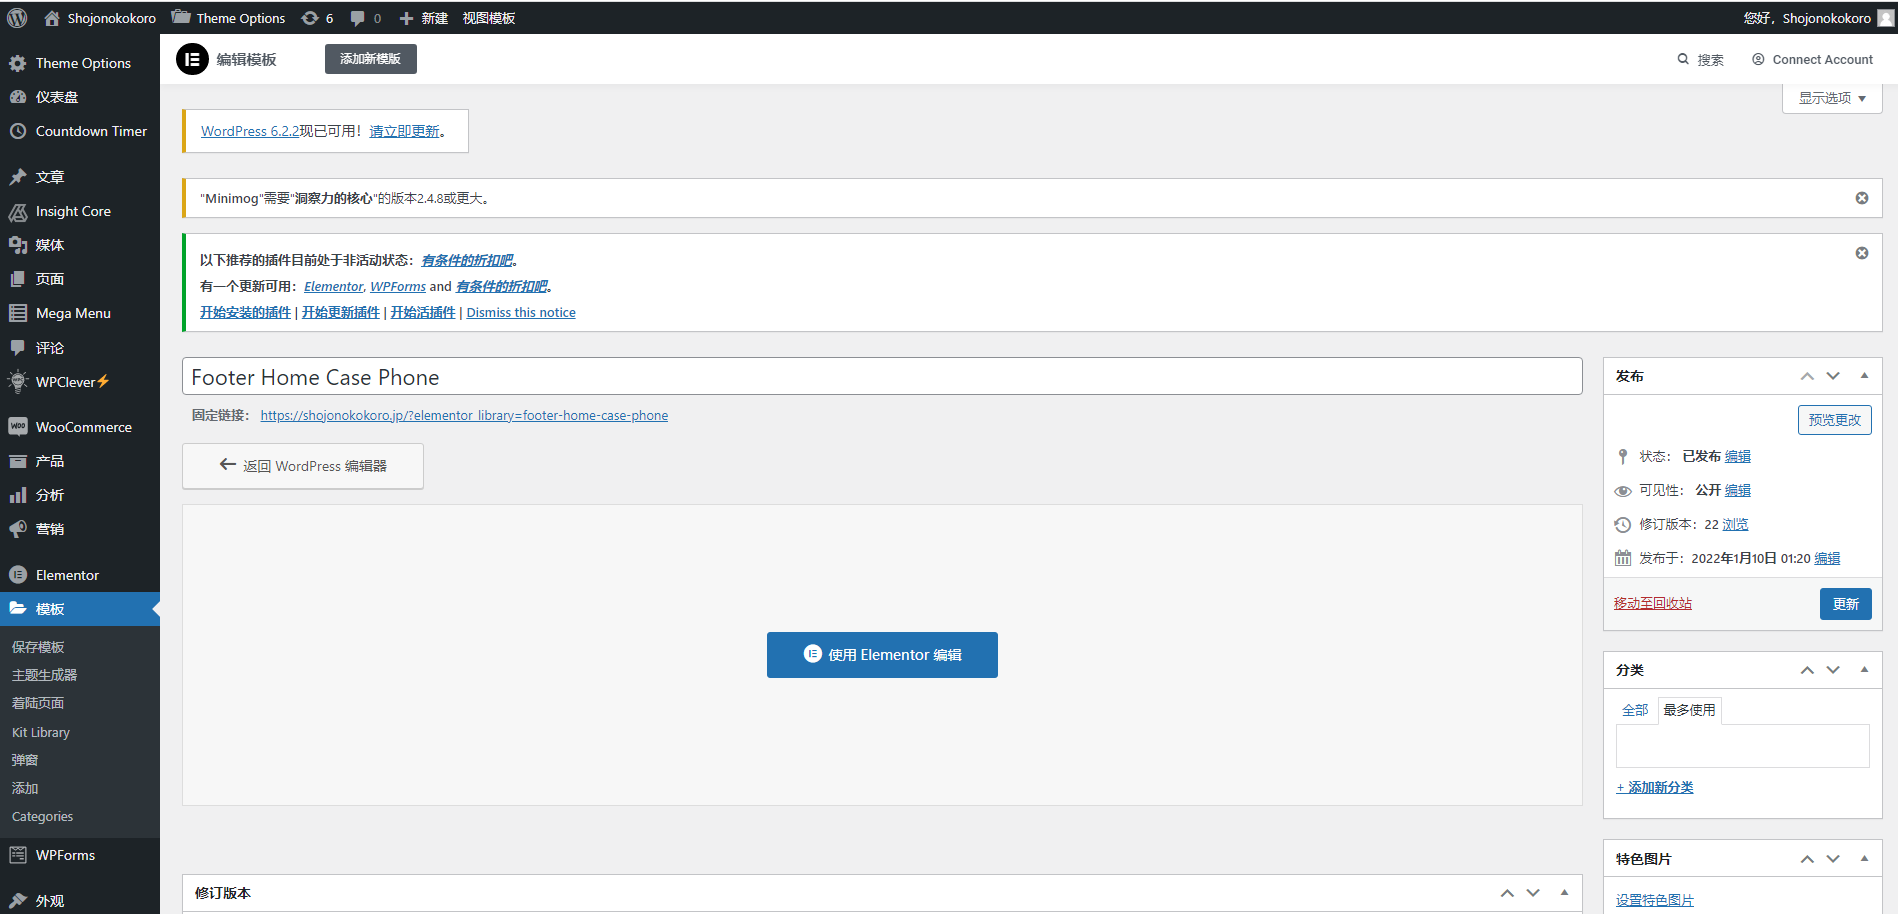Click the 移动至回收站 link

1653,603
